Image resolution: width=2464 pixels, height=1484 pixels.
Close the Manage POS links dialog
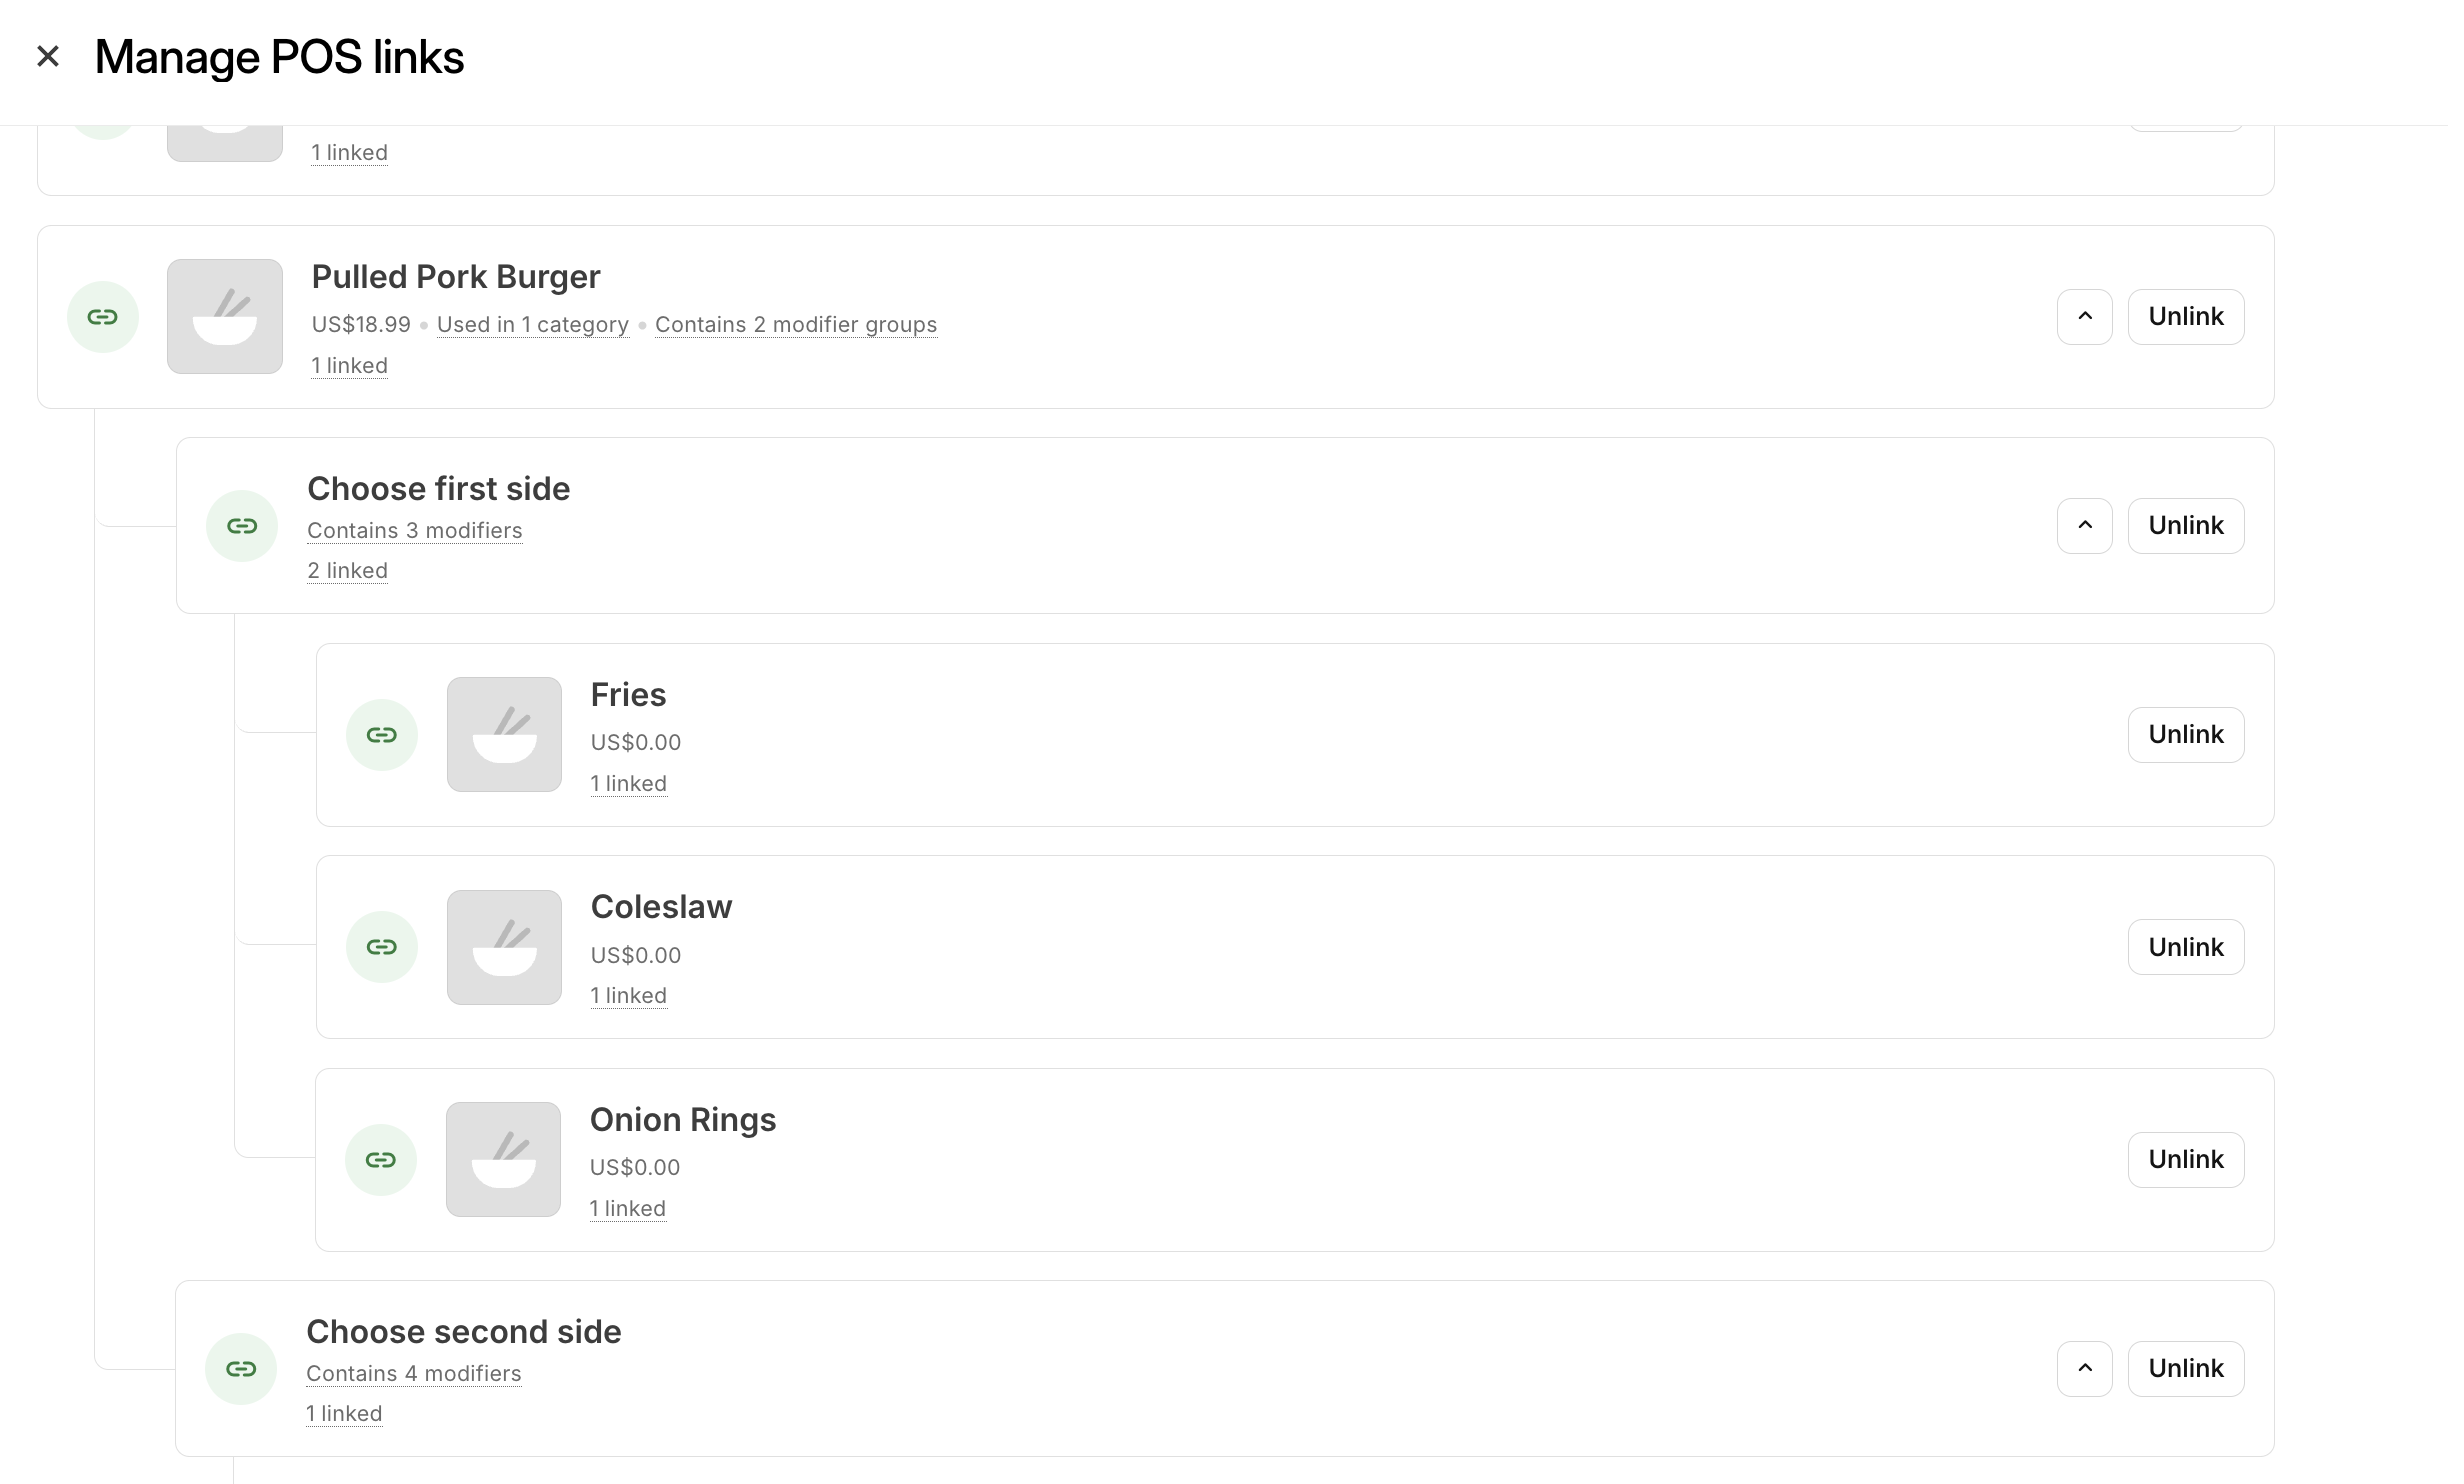48,56
